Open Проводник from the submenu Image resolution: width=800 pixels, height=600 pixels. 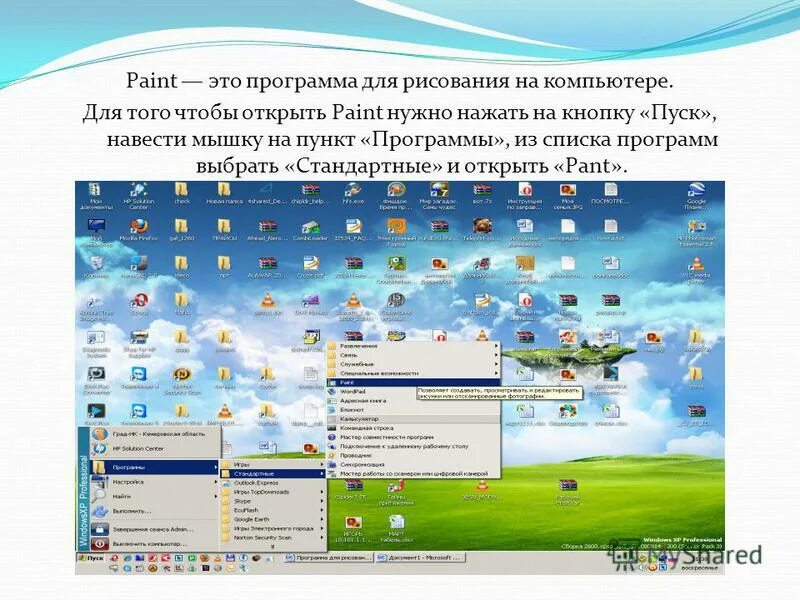413,455
